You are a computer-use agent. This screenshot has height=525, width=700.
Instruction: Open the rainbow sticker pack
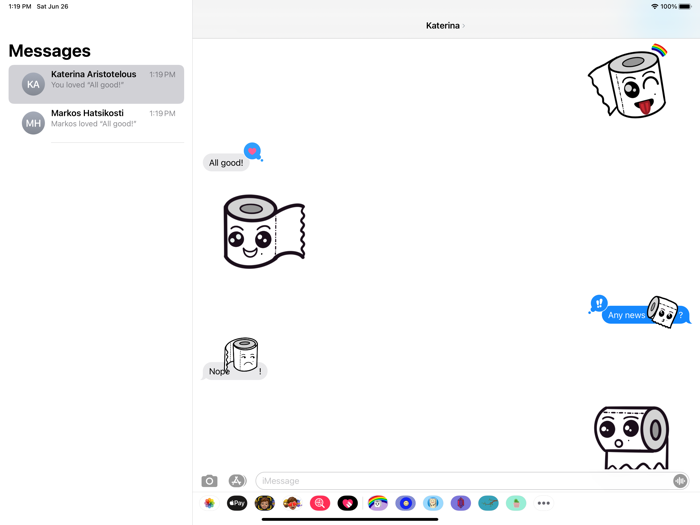tap(377, 504)
